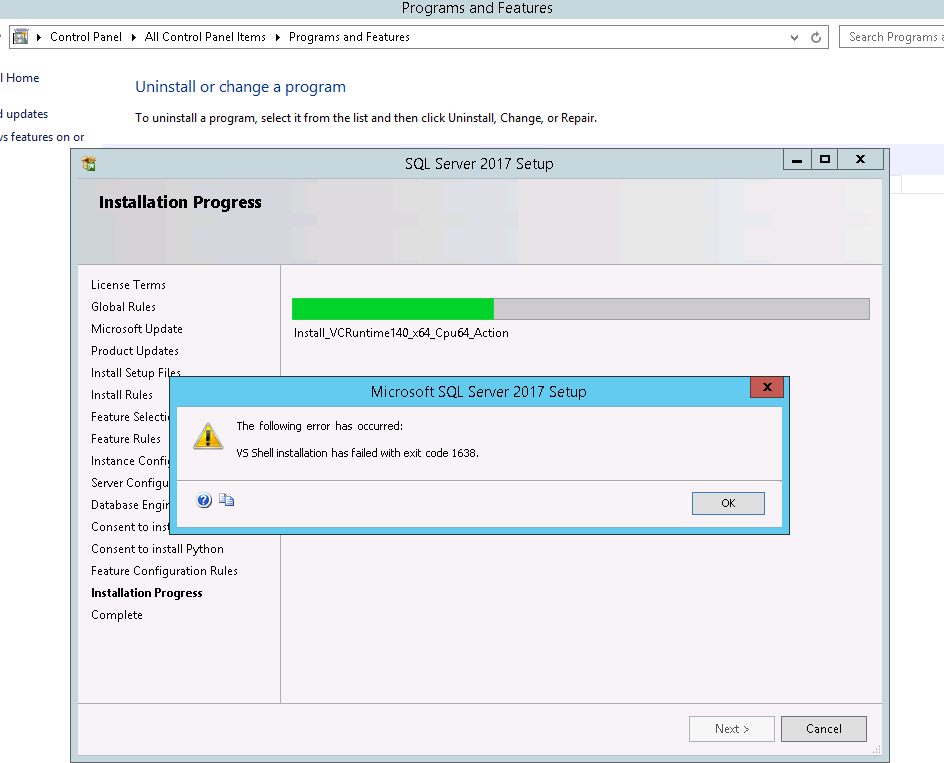Click the SQL Server Setup title bar icon
This screenshot has height=763, width=944.
tap(89, 163)
